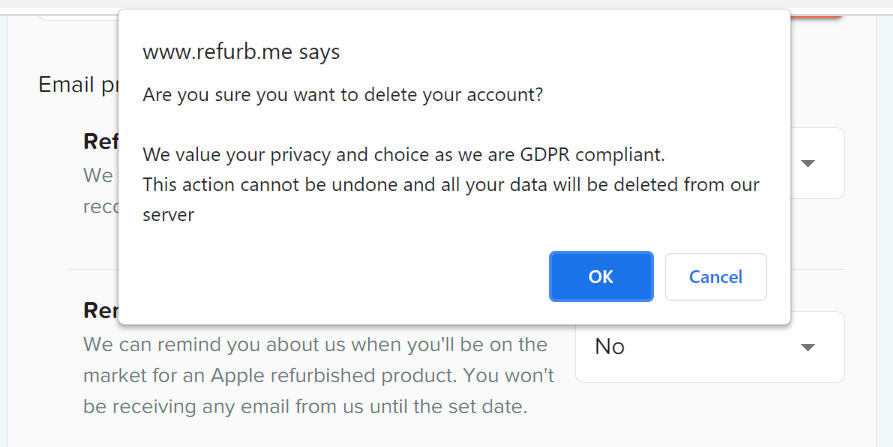Cancel the delete account dialog
This screenshot has height=447, width=893.
715,277
